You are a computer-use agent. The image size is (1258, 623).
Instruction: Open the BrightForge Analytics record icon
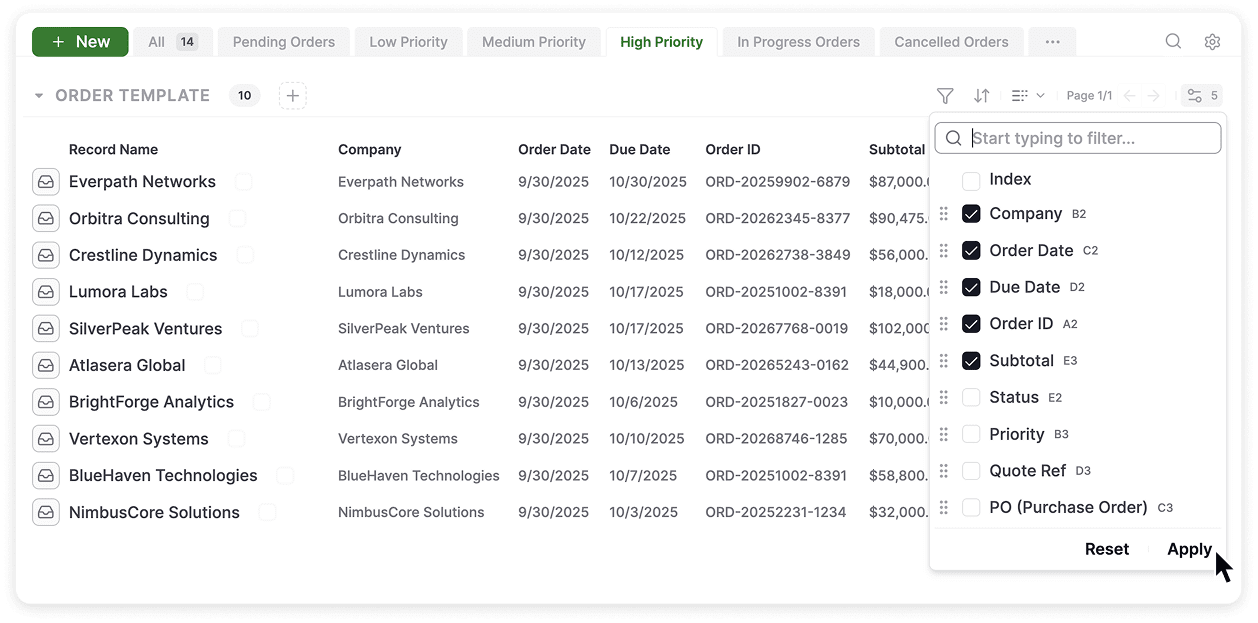coord(45,402)
